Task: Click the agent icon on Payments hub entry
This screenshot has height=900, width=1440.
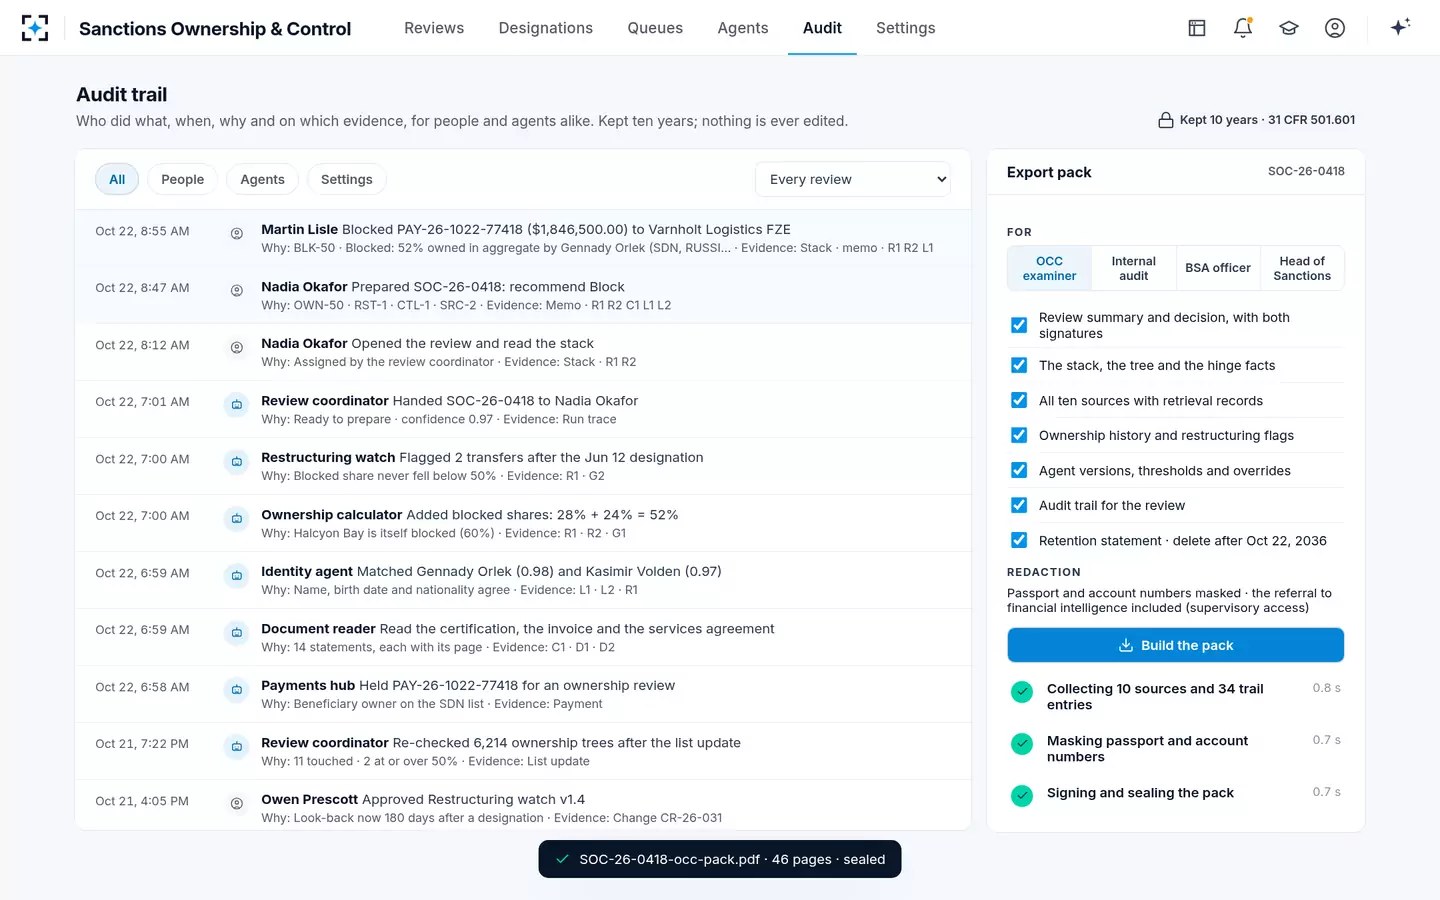Action: point(237,689)
